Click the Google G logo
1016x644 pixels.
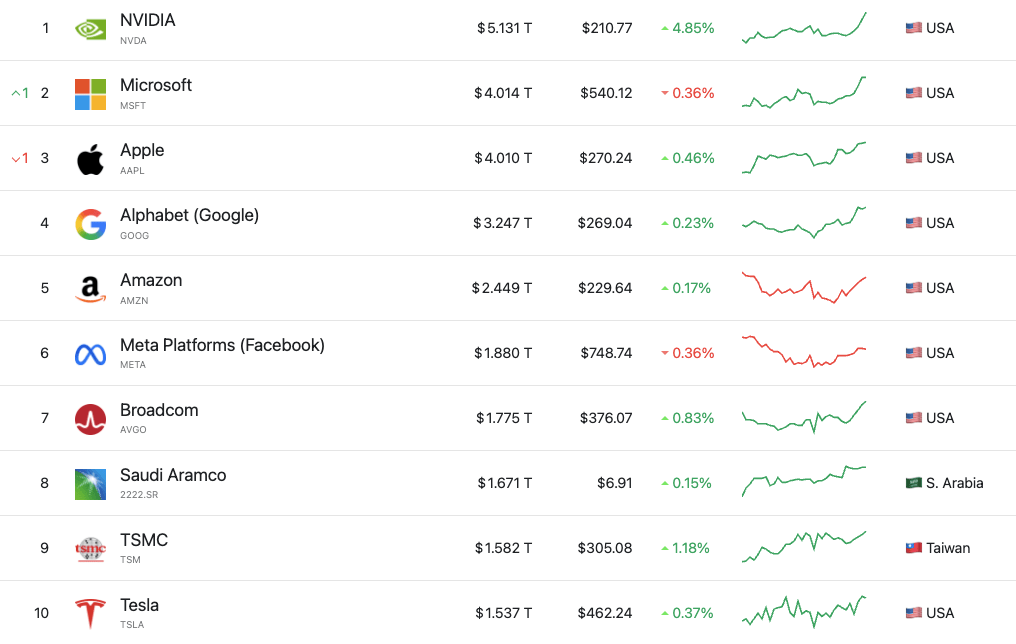point(90,224)
